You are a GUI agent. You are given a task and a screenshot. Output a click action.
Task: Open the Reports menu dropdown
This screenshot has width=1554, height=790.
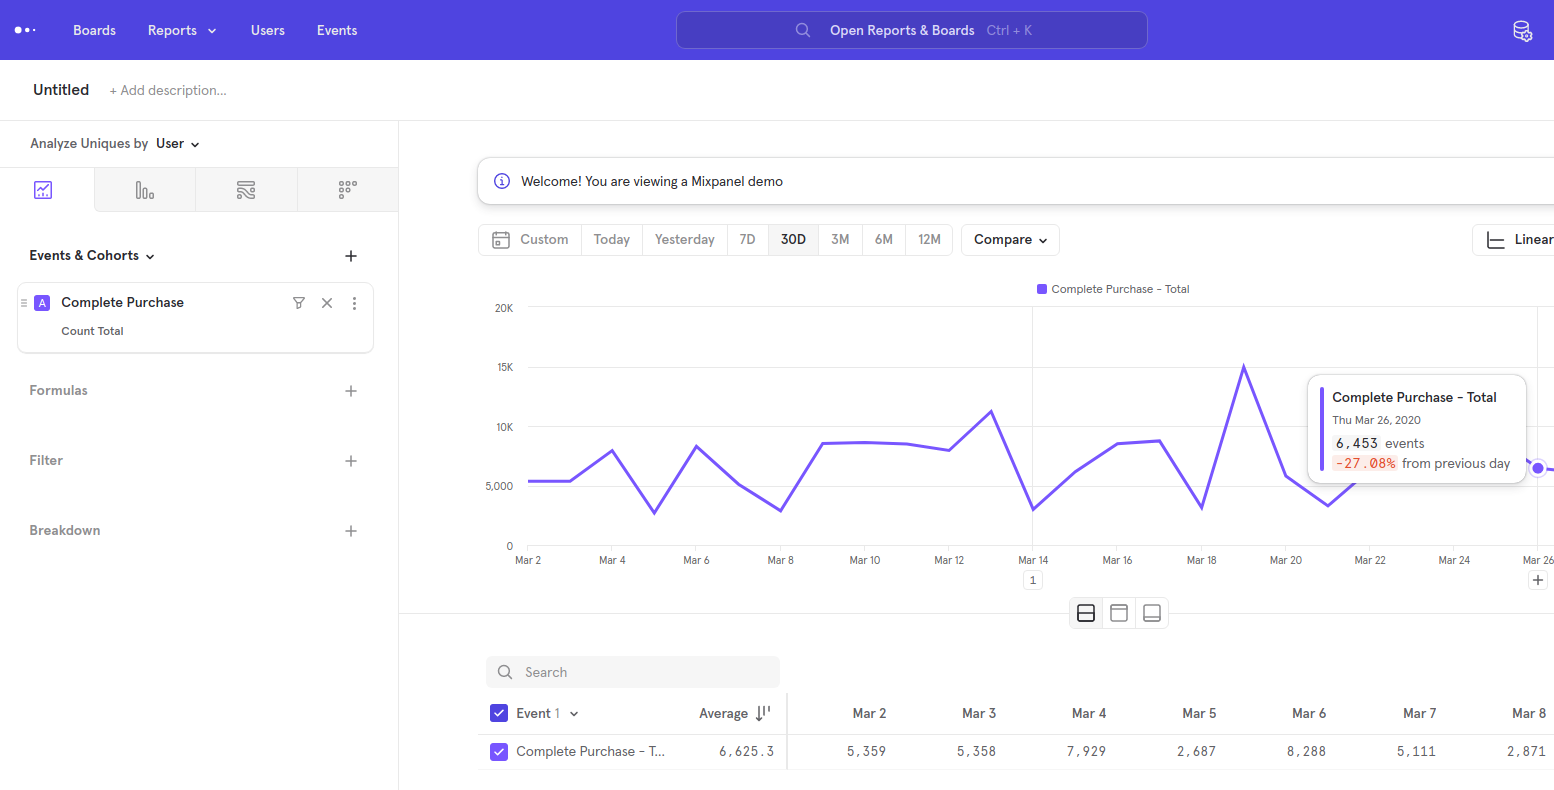click(x=182, y=31)
